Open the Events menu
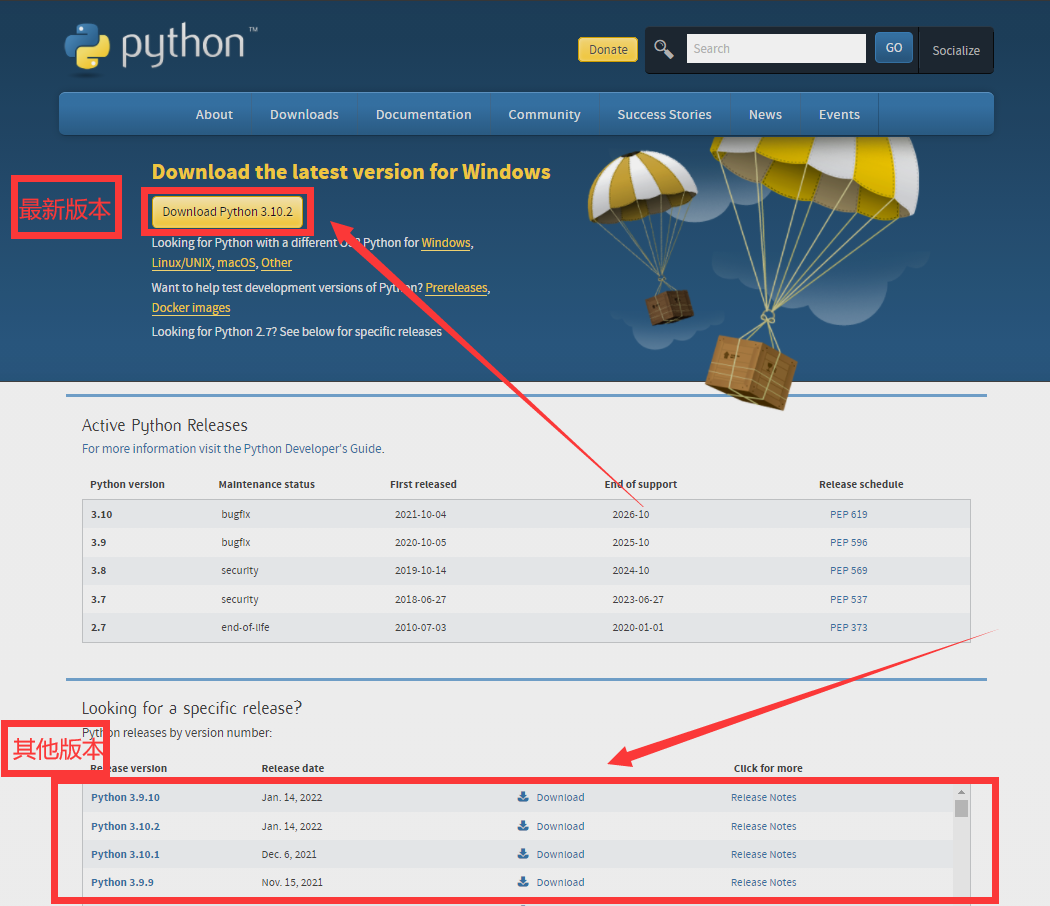 point(839,115)
